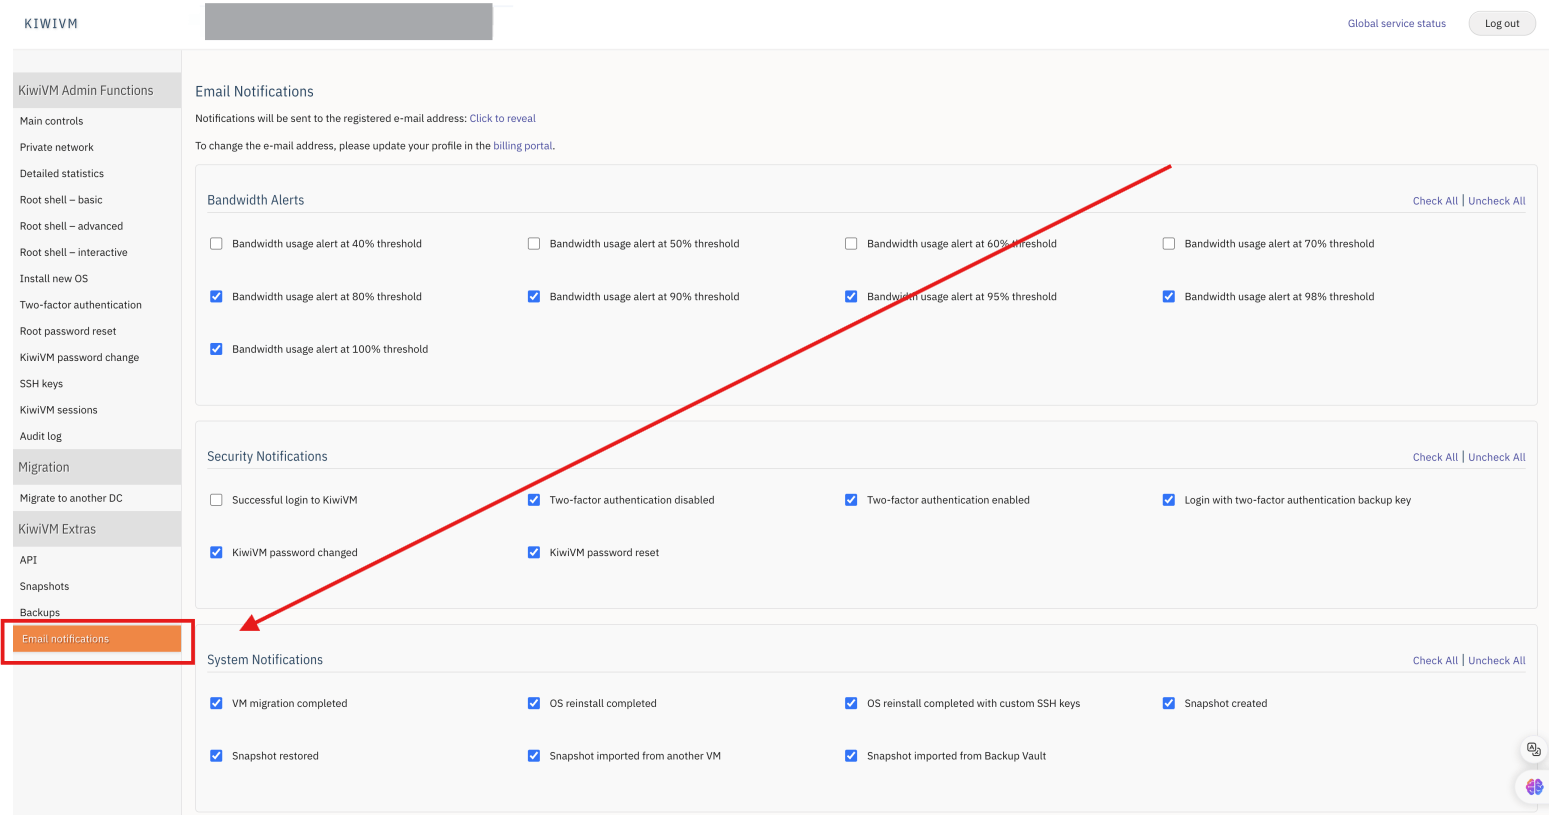The width and height of the screenshot is (1549, 815).
Task: Open Root password reset page
Action: (68, 331)
